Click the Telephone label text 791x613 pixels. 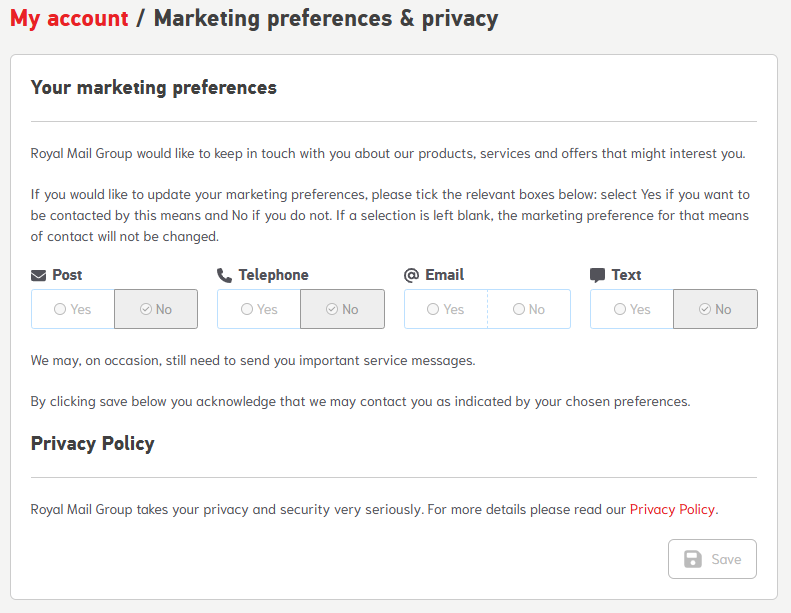click(273, 275)
